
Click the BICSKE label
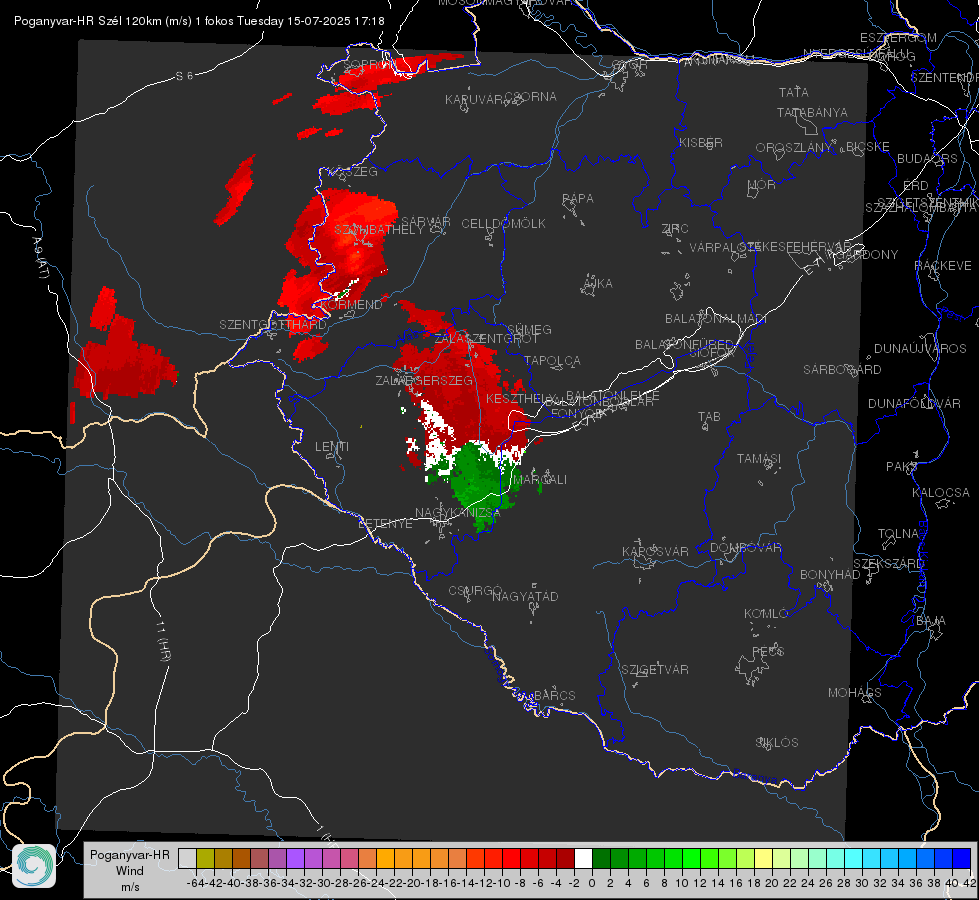pos(868,146)
